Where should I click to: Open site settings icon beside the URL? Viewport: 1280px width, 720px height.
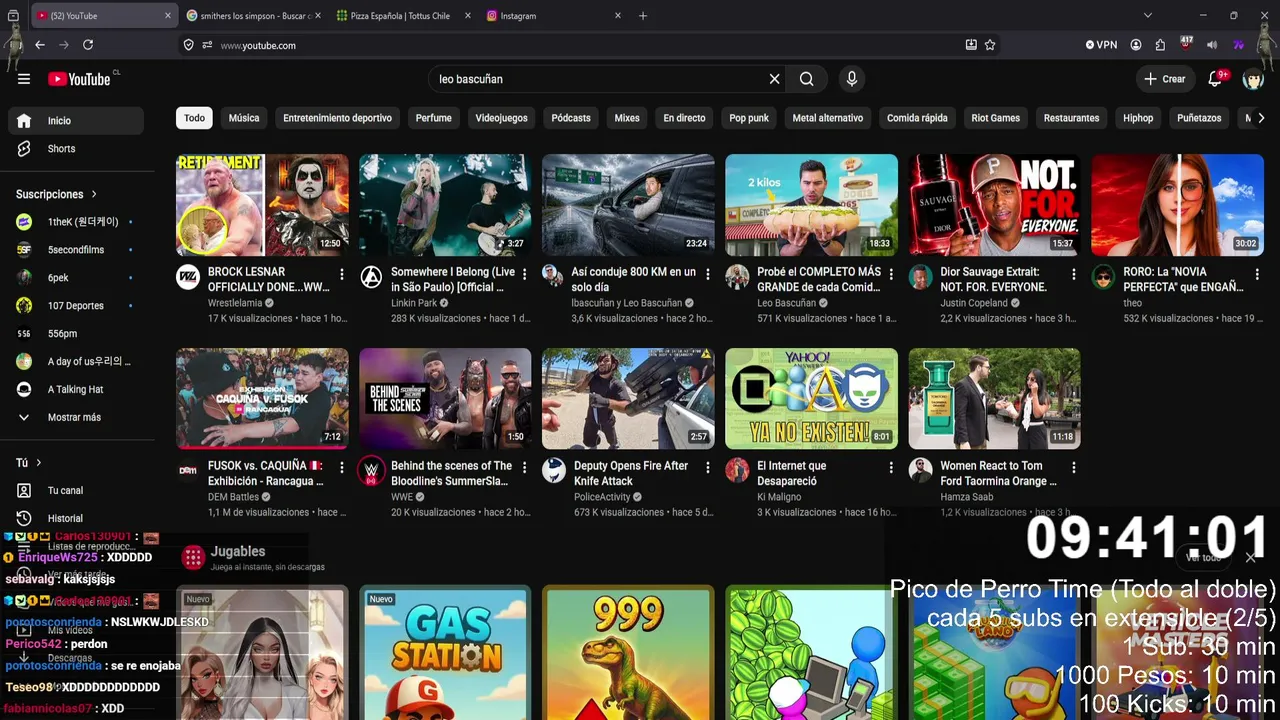pos(207,45)
